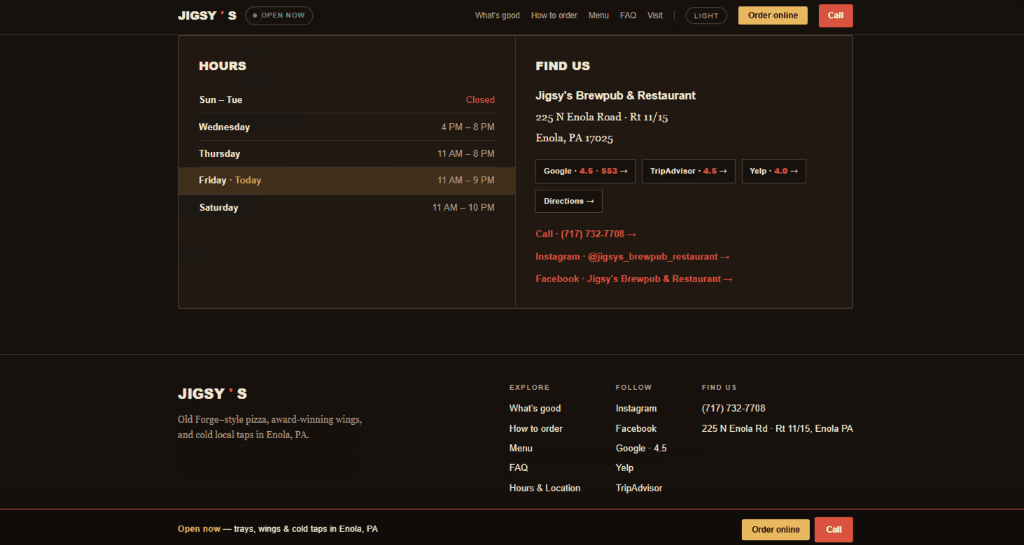Click the Open Now status pill
The height and width of the screenshot is (545, 1024).
[x=279, y=16]
